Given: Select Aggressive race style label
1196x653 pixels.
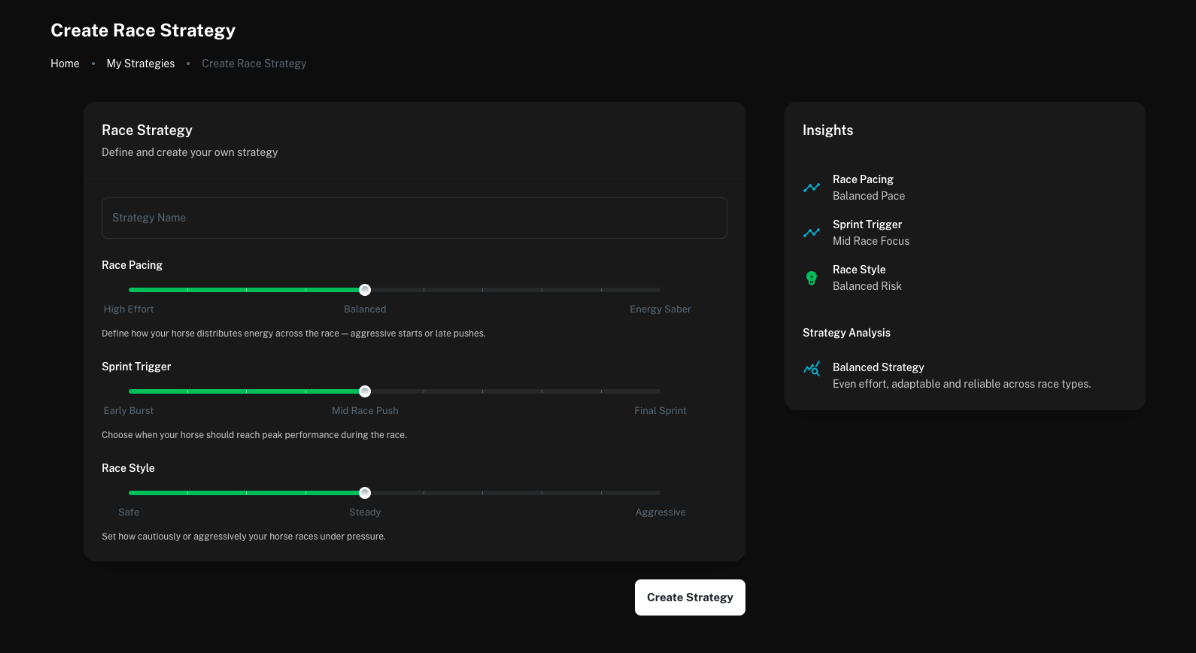Looking at the screenshot, I should coord(660,513).
